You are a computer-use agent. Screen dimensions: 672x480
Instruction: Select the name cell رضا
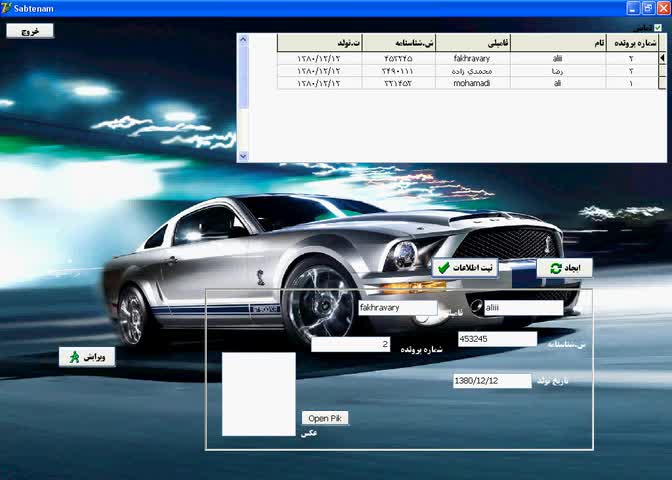point(558,71)
